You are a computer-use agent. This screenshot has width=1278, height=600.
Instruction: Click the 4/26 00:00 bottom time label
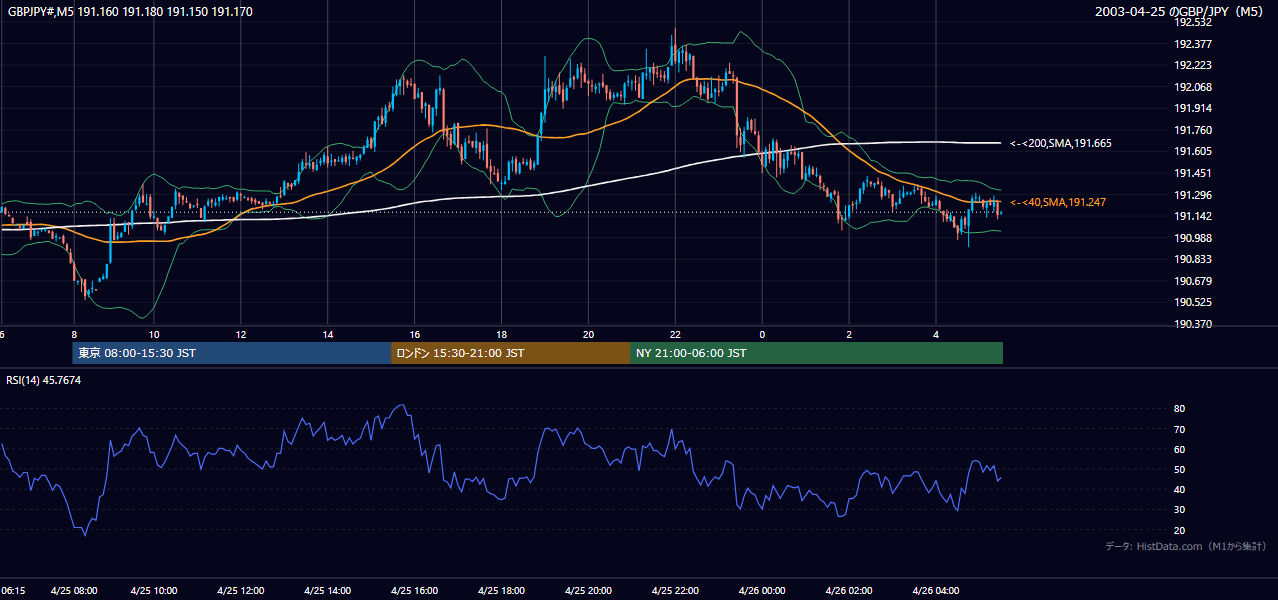762,591
